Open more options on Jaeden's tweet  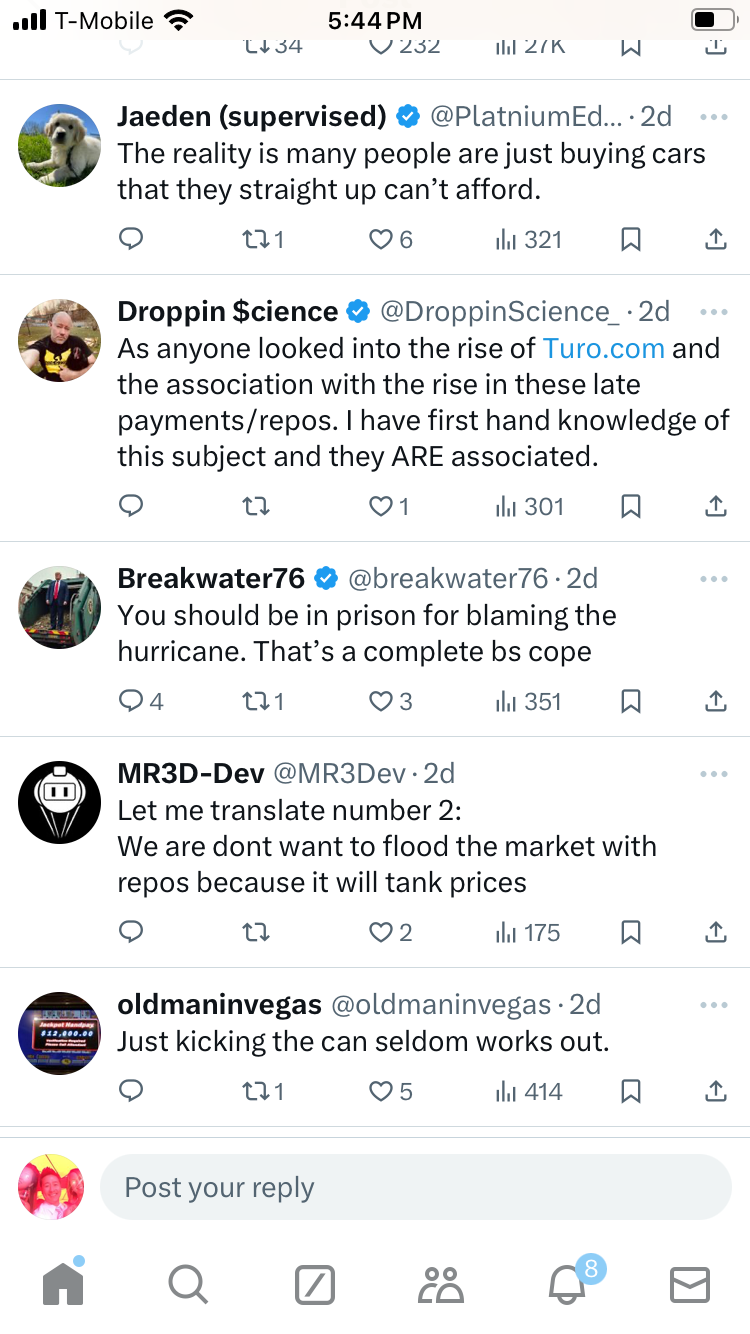click(714, 118)
